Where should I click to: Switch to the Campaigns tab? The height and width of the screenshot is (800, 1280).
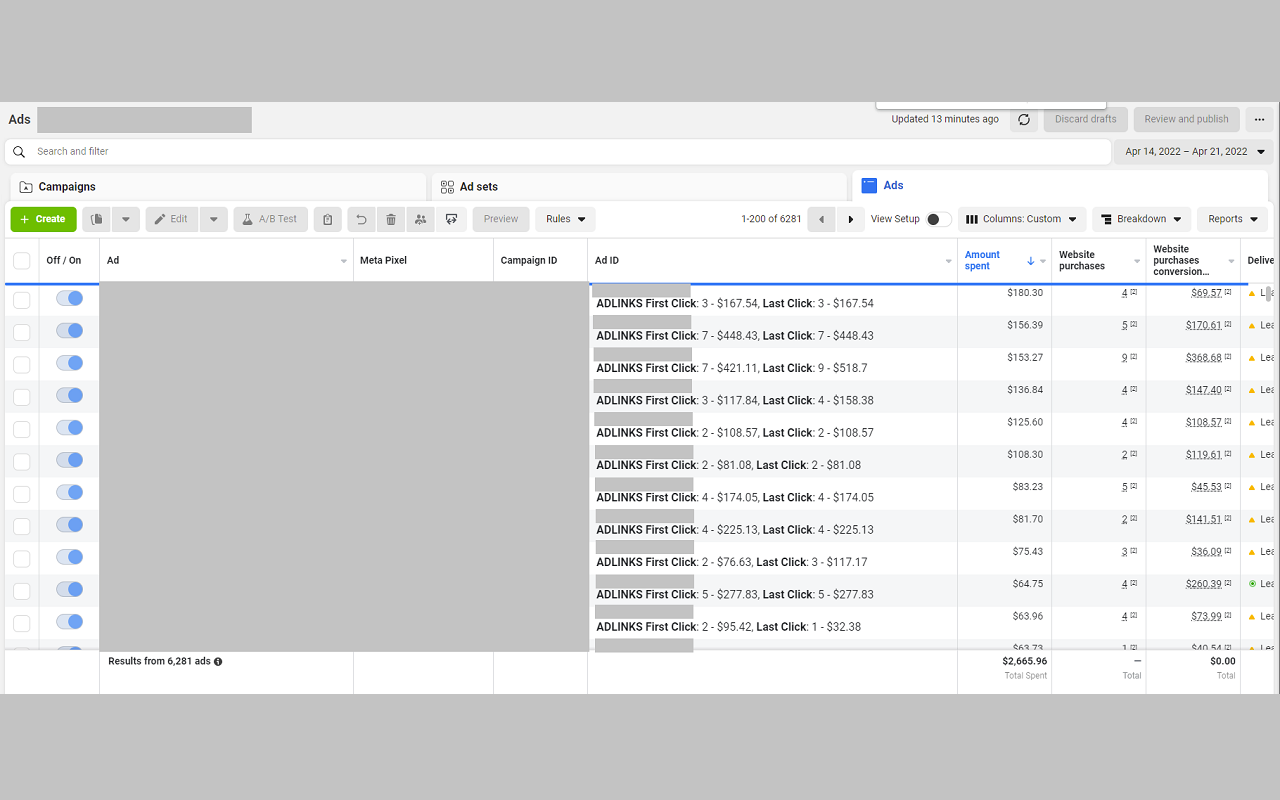(x=67, y=187)
